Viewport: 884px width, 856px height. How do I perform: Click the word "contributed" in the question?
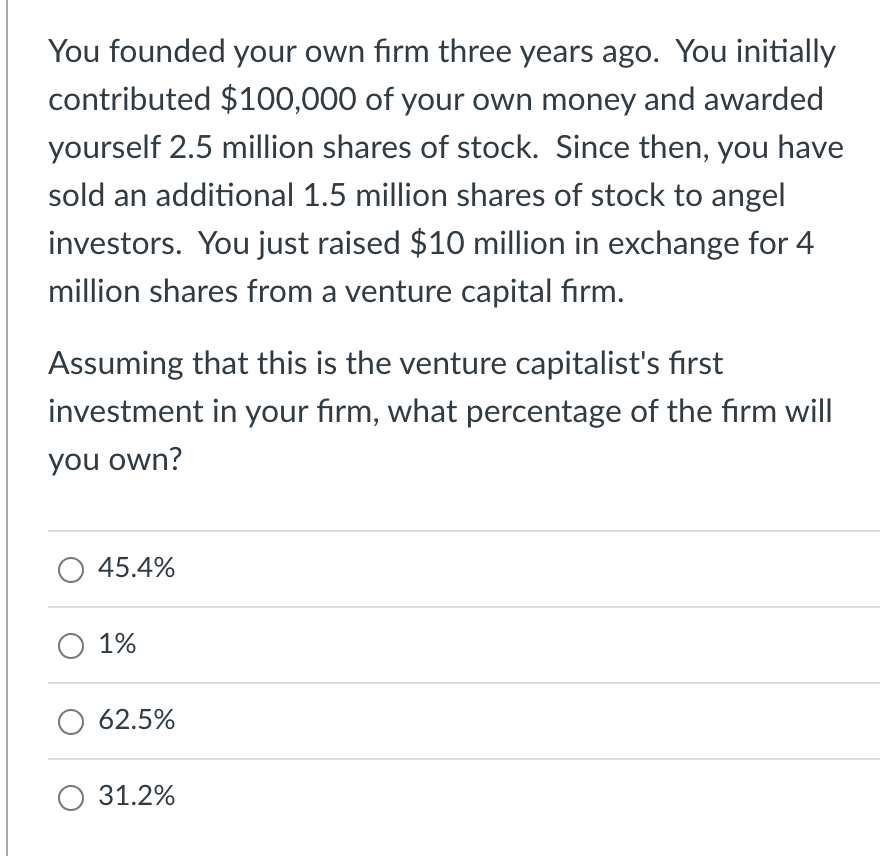click(x=128, y=99)
